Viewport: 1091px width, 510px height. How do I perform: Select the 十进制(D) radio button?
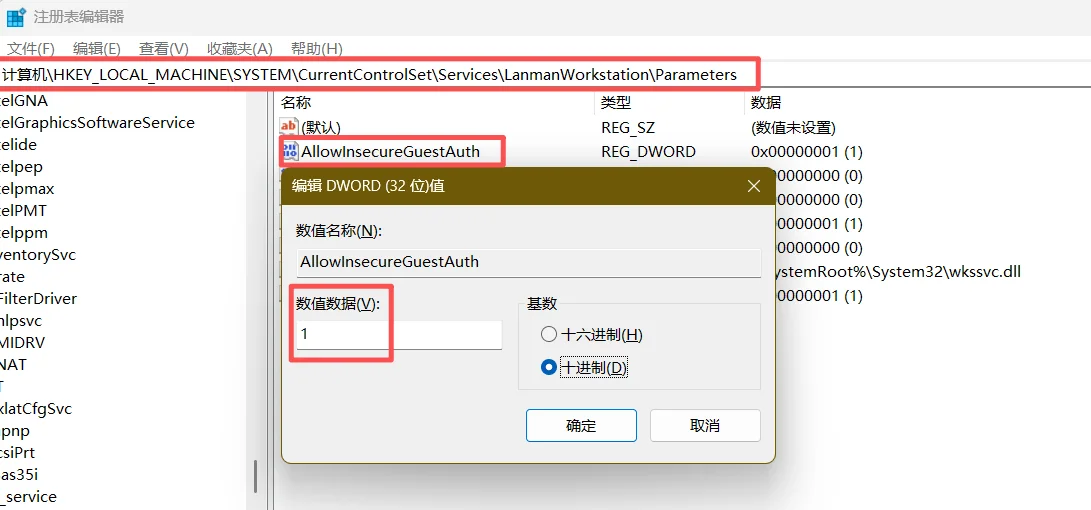[x=549, y=367]
